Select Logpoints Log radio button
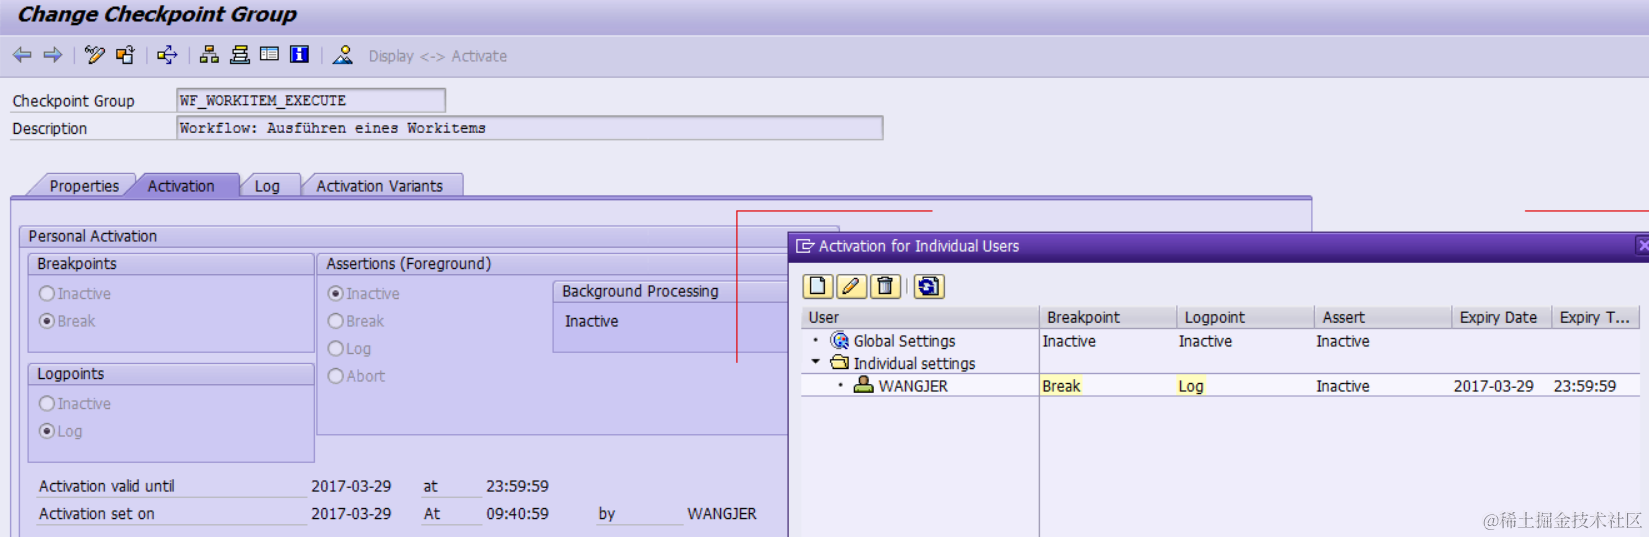 47,431
